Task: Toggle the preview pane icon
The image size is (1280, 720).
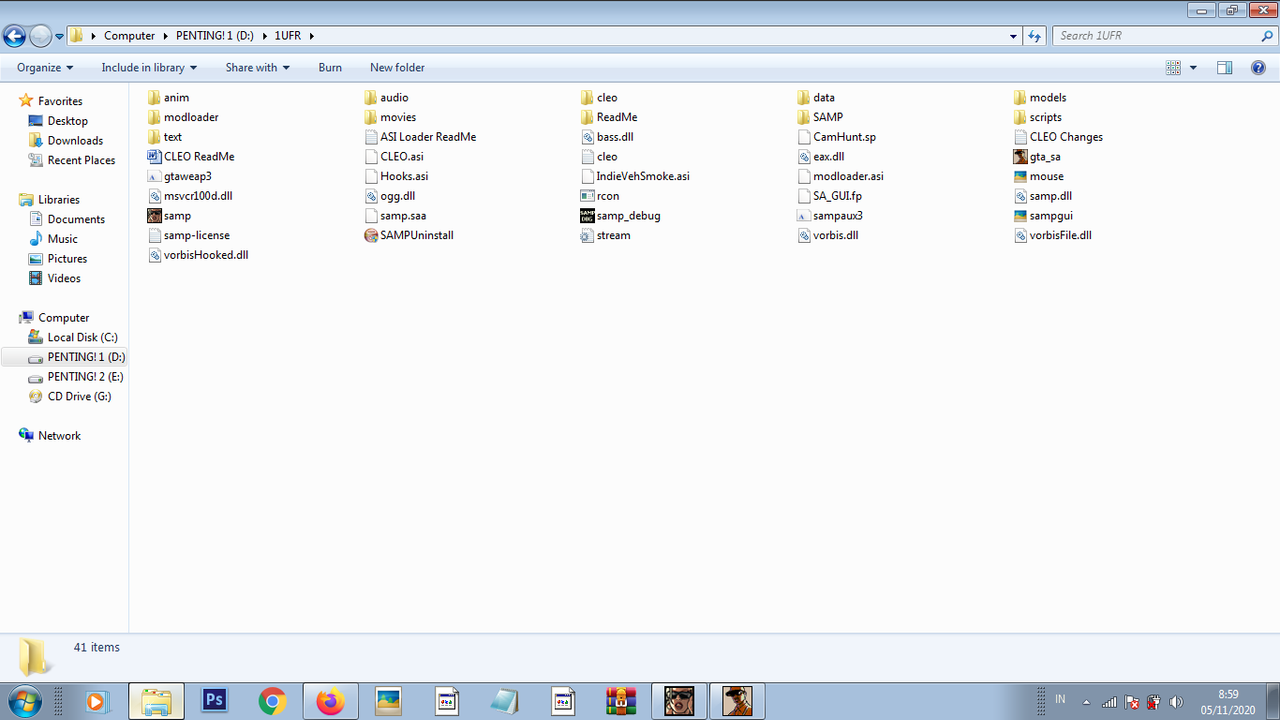Action: [1225, 68]
